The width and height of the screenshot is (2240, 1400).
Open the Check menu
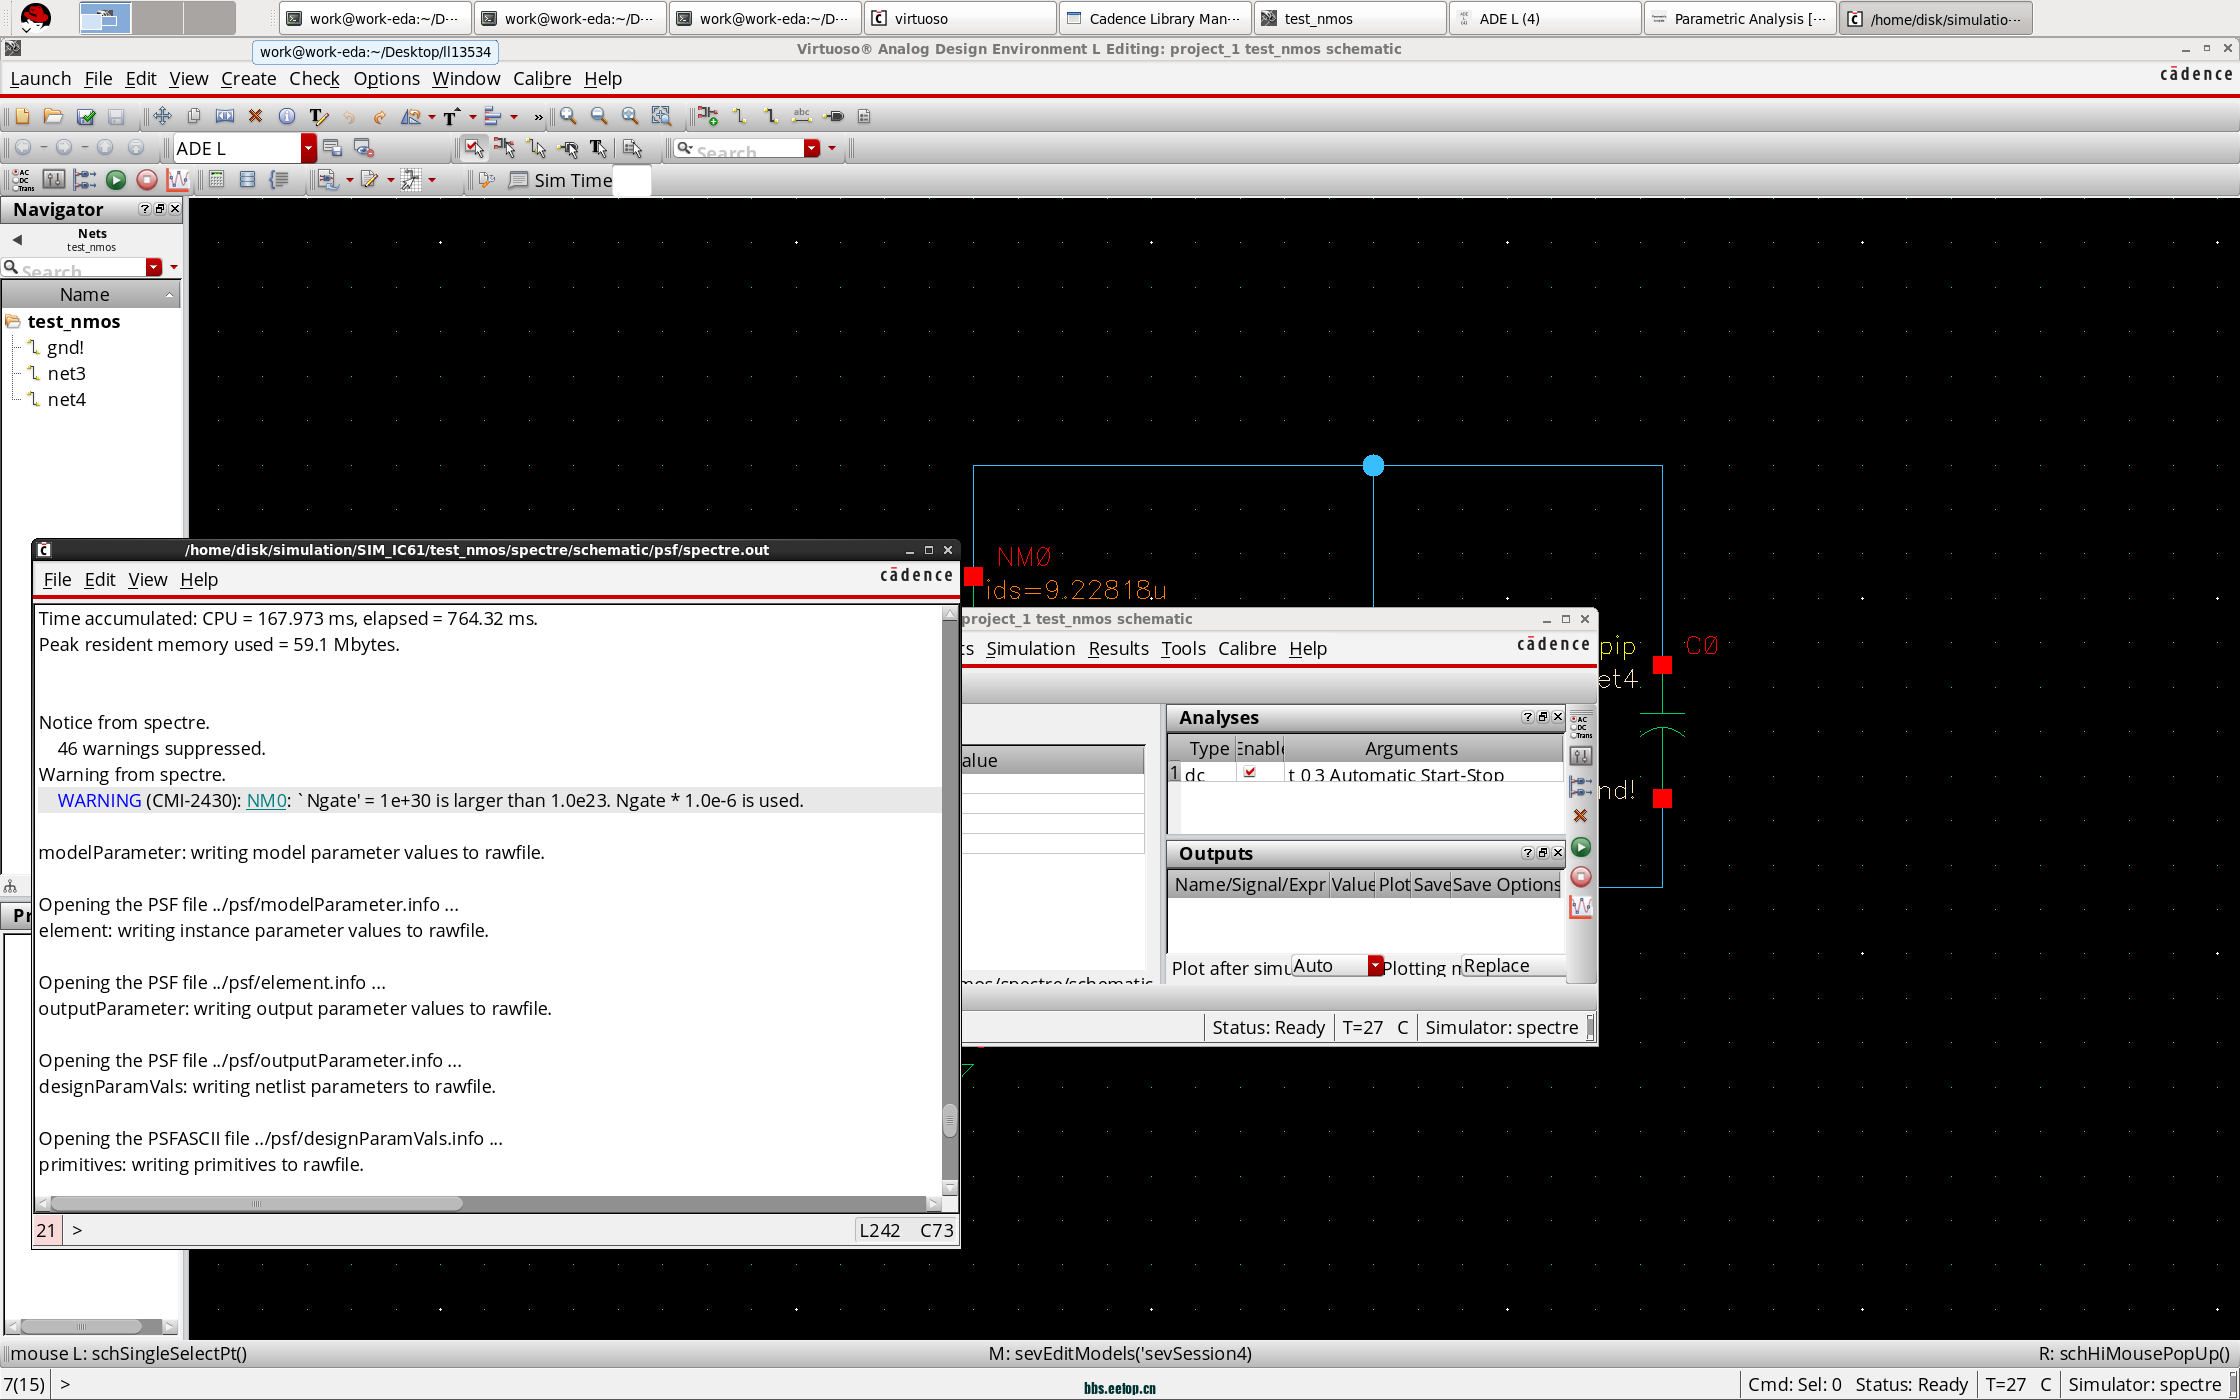(x=314, y=78)
